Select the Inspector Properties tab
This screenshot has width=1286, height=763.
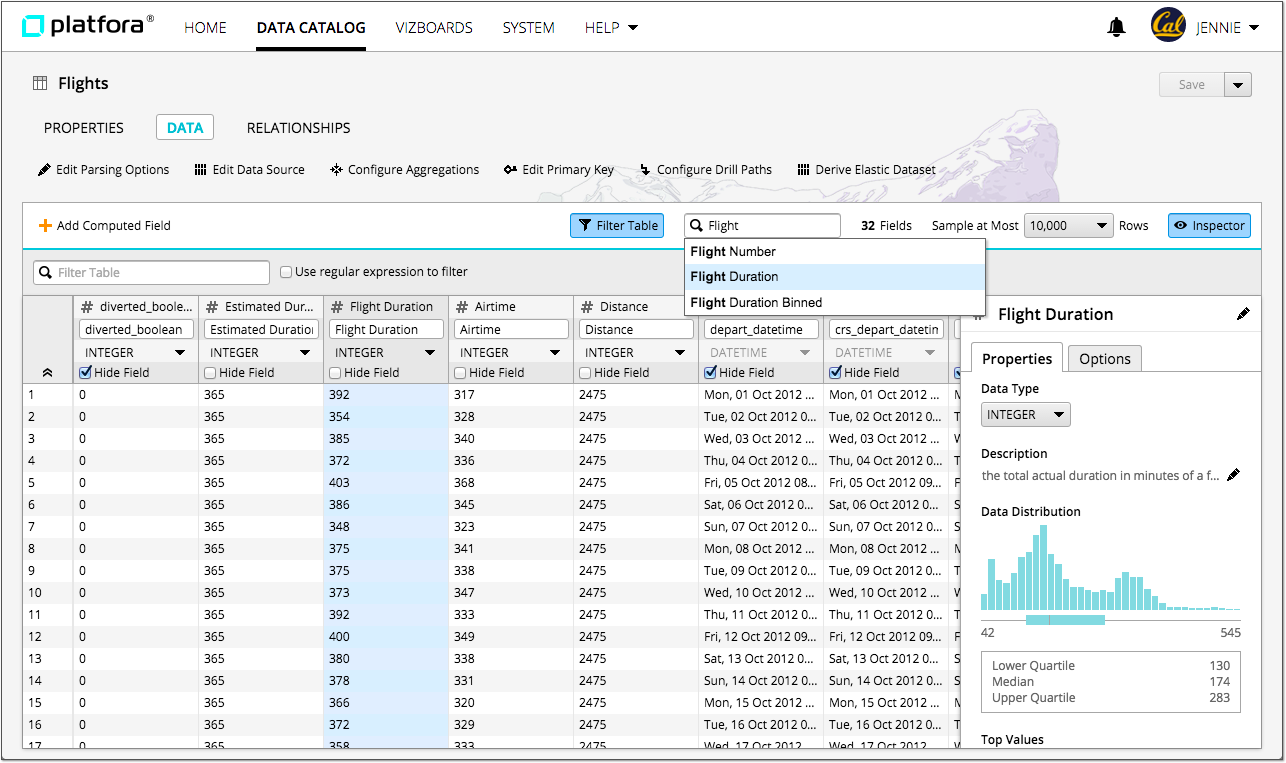click(1016, 359)
